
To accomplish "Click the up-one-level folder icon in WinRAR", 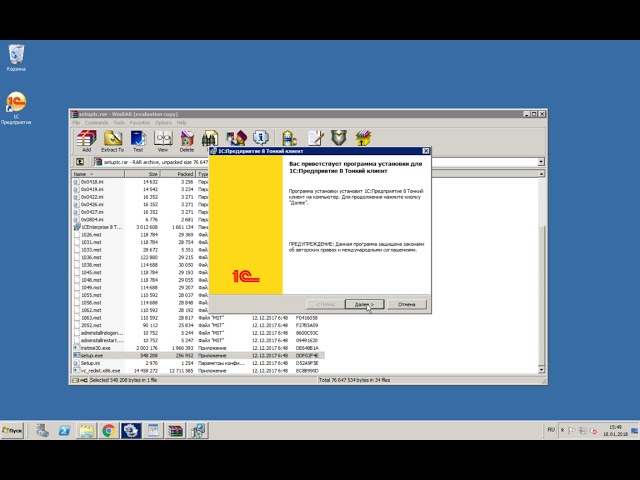I will (80, 162).
